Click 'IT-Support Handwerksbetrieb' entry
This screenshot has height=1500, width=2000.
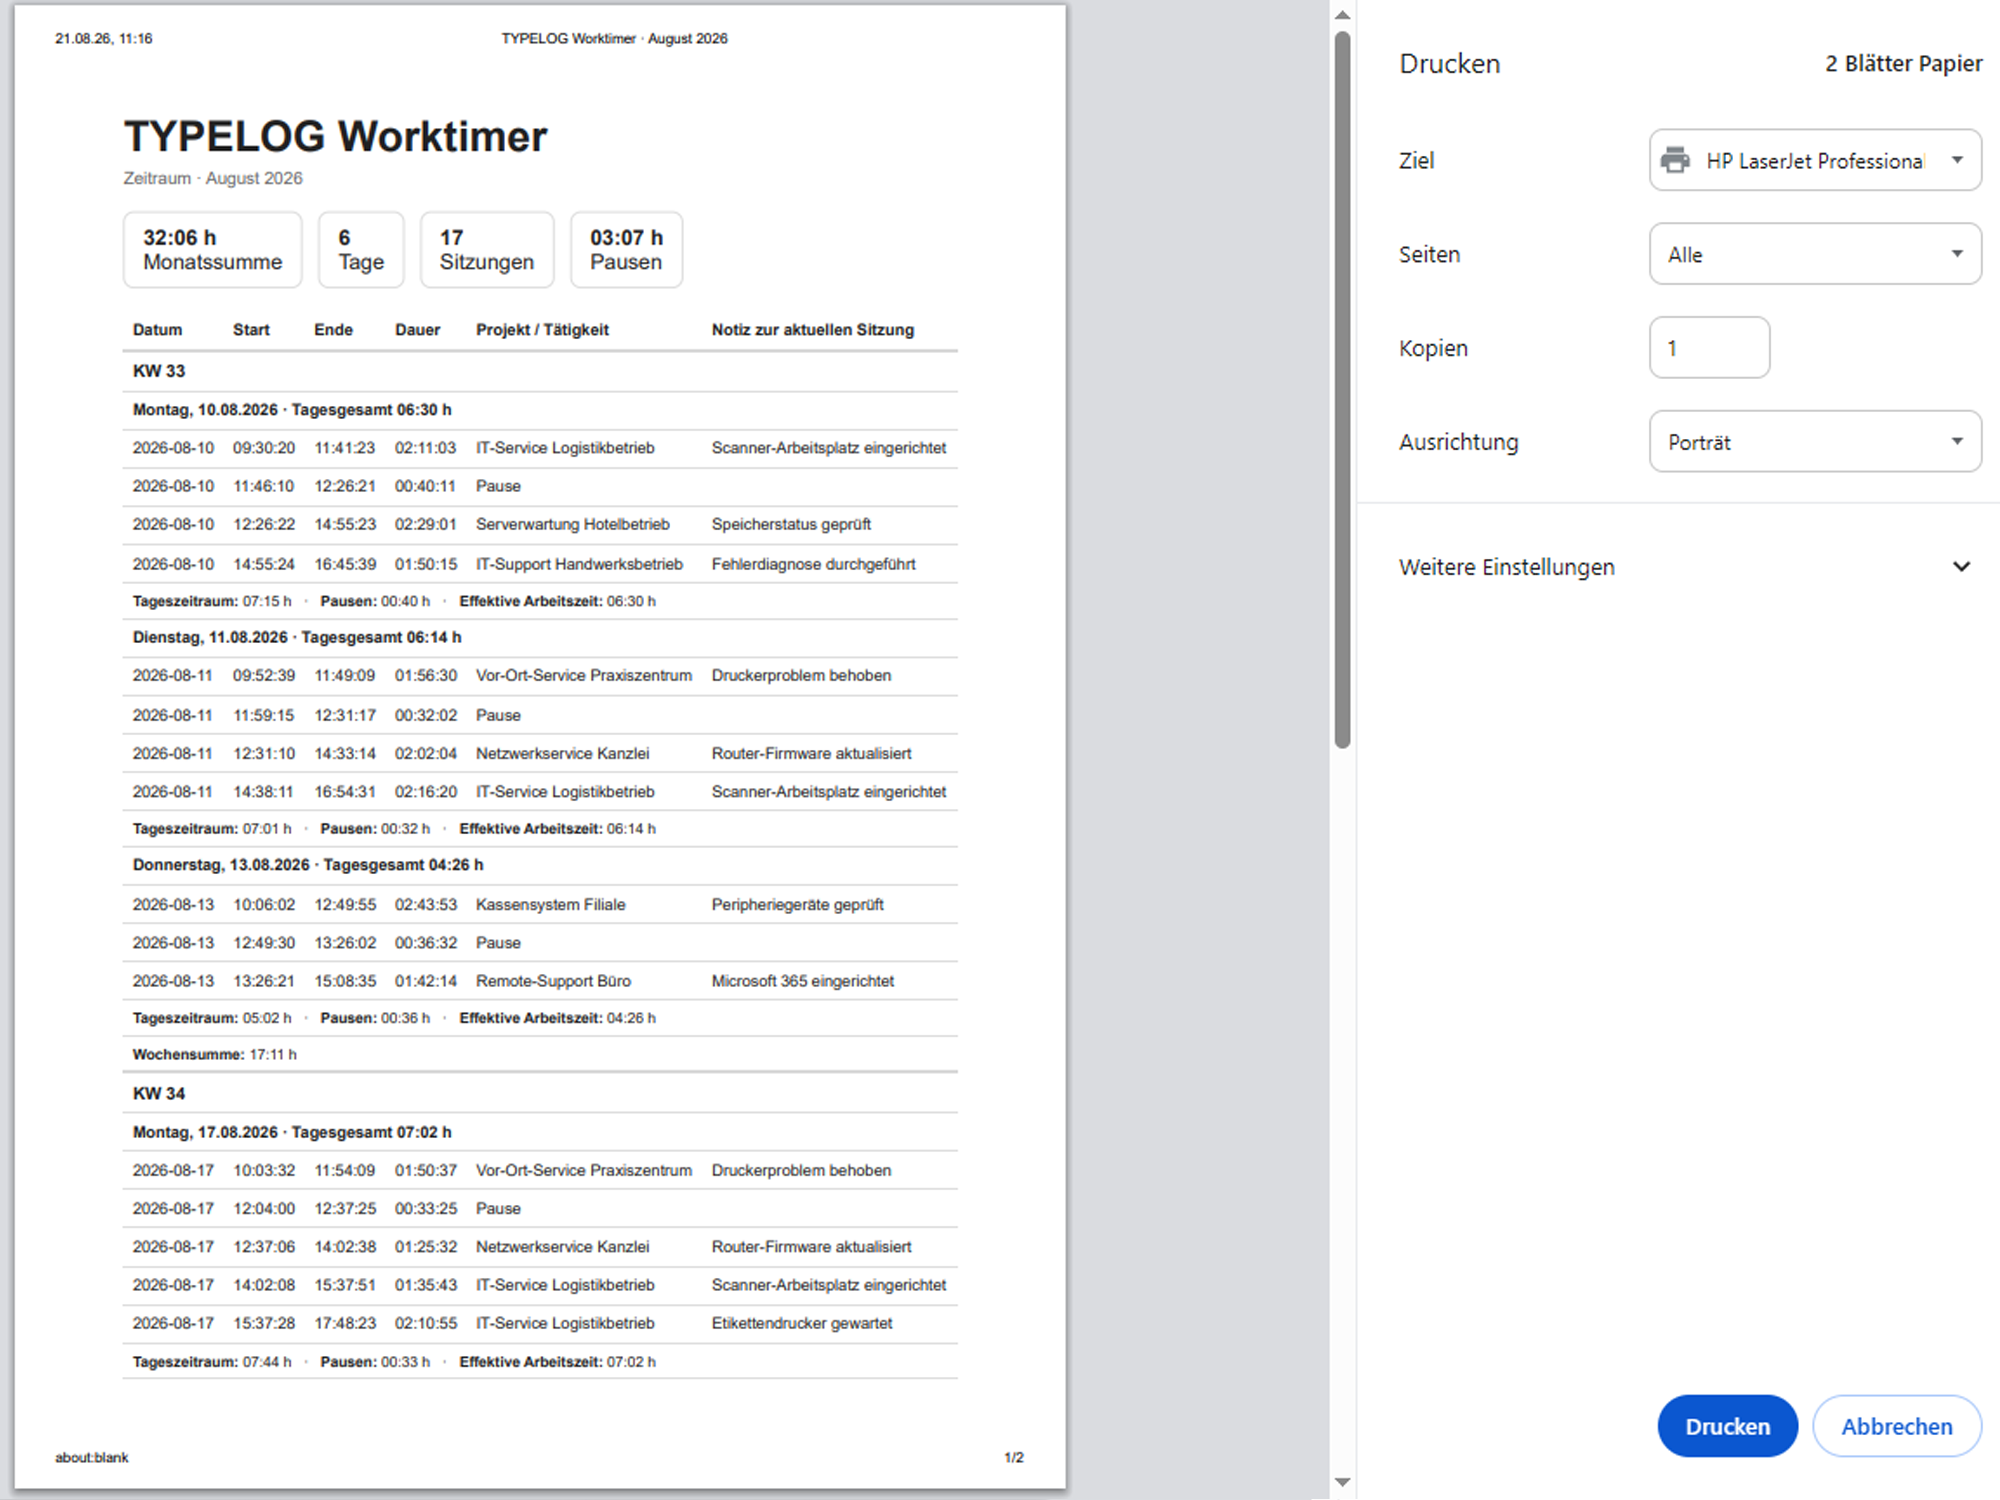click(x=579, y=564)
